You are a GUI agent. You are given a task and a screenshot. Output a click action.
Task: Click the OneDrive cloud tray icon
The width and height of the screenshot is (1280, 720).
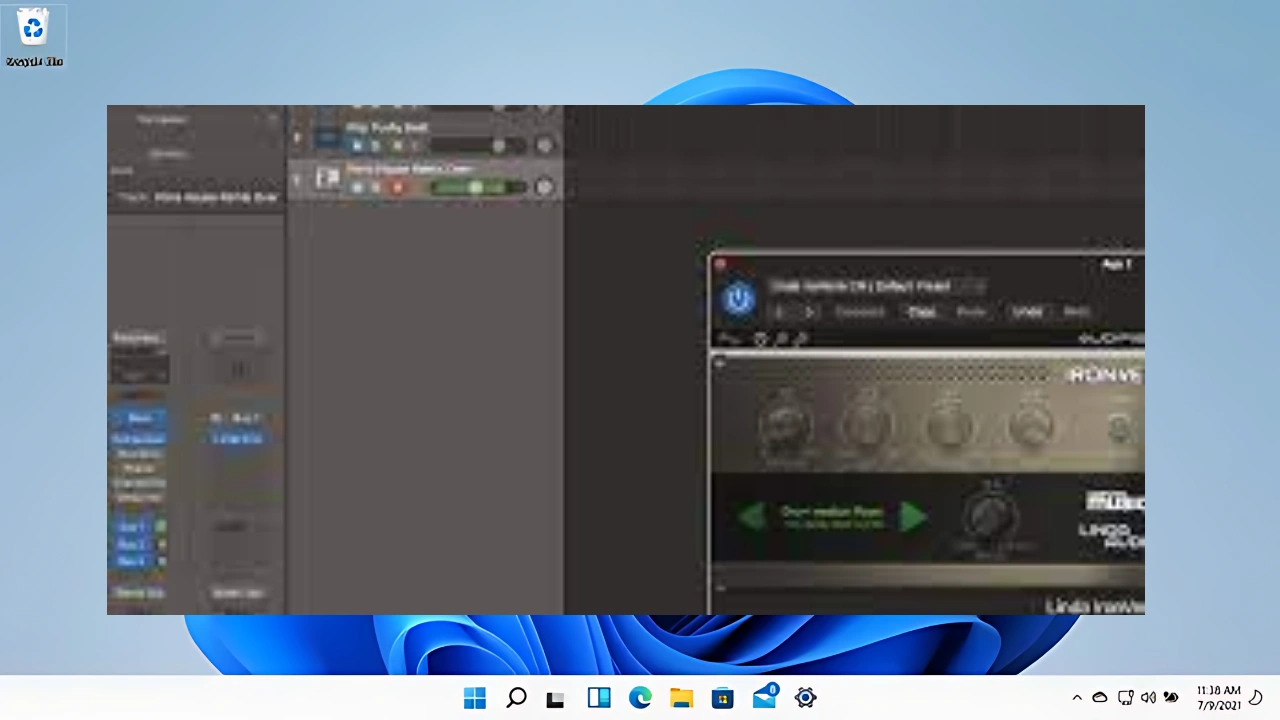pos(1100,698)
